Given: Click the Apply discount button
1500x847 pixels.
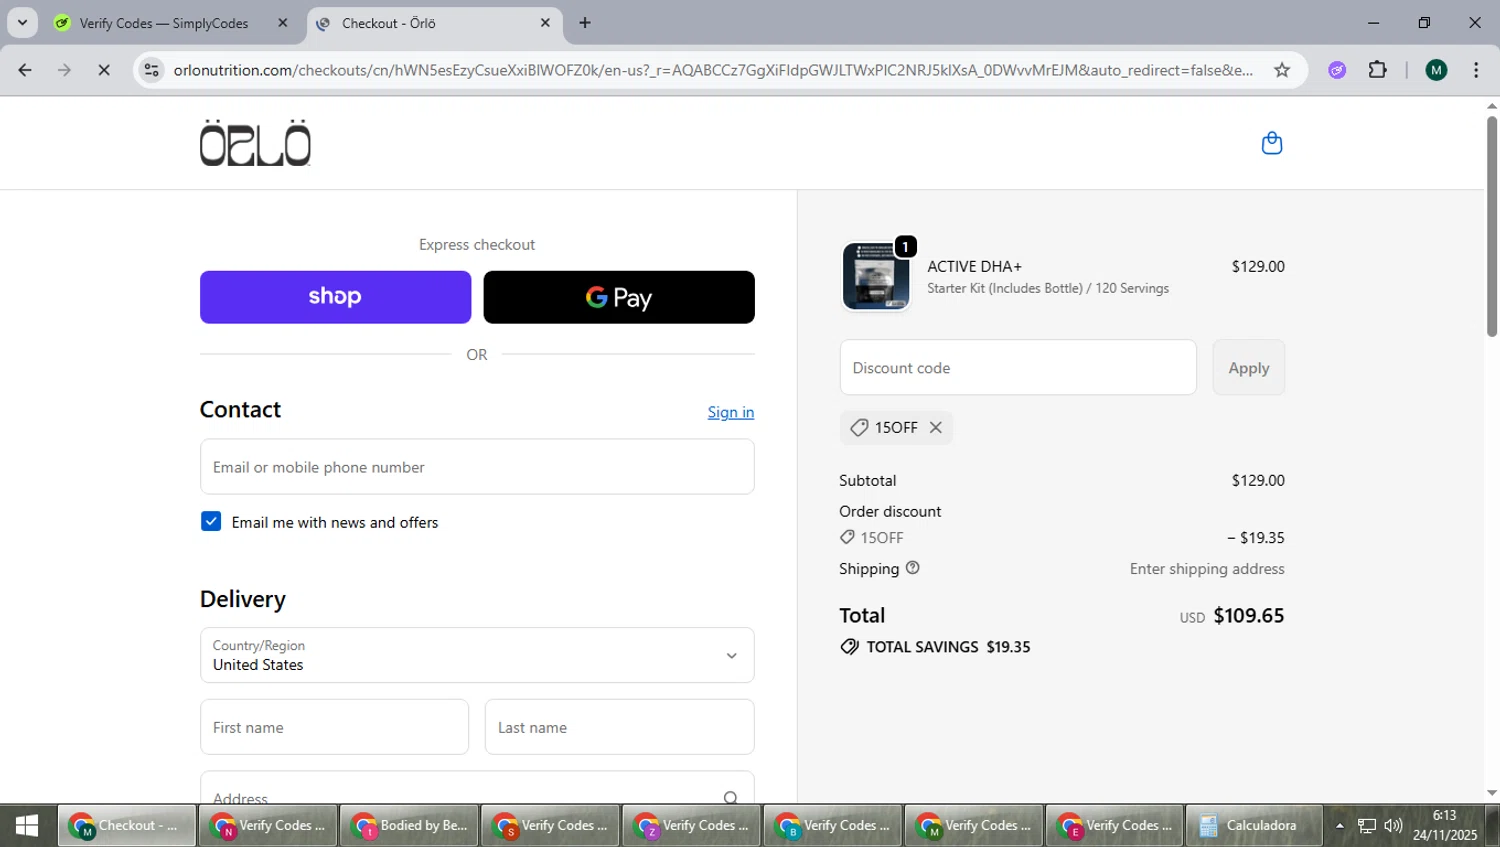Looking at the screenshot, I should [x=1248, y=367].
